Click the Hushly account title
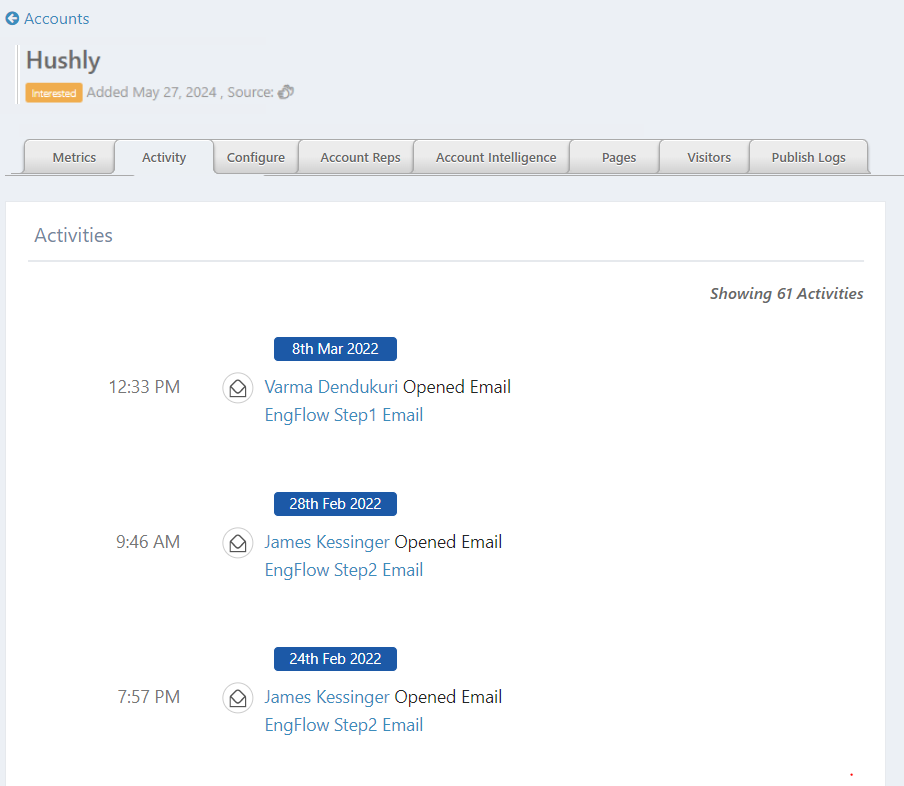 [63, 61]
